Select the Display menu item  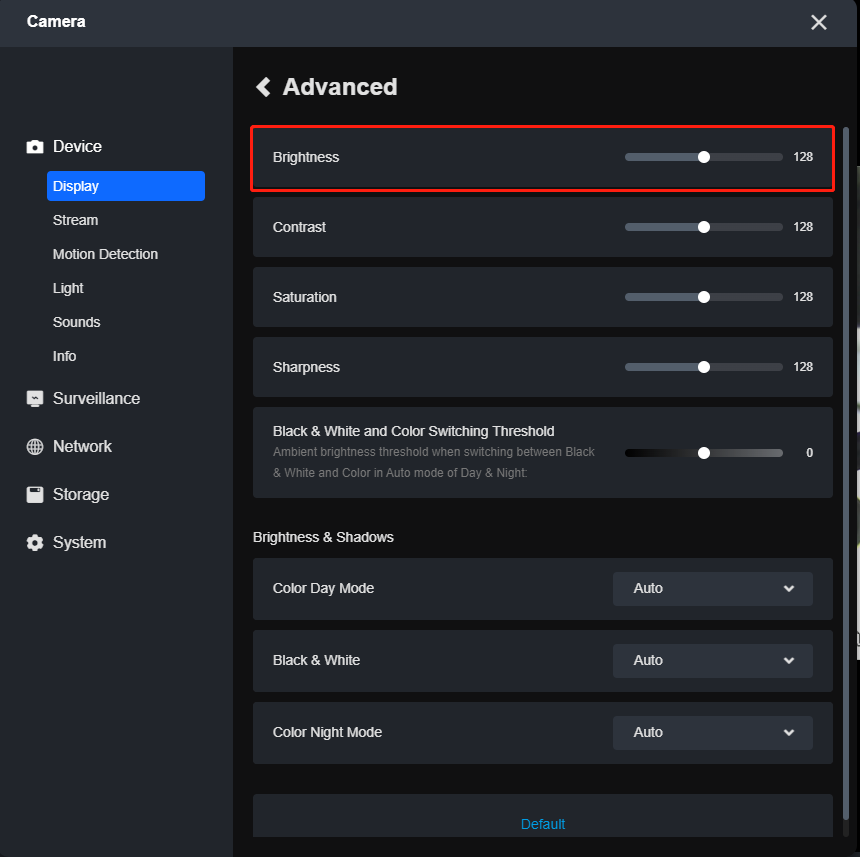click(125, 186)
